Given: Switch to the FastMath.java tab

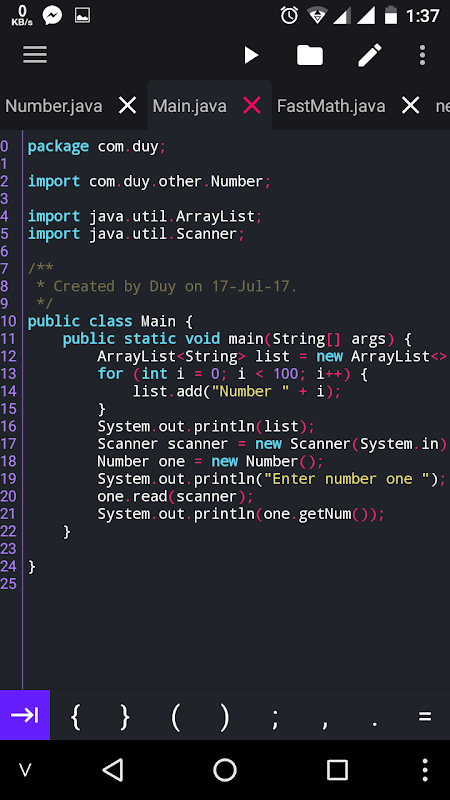Looking at the screenshot, I should tap(331, 106).
